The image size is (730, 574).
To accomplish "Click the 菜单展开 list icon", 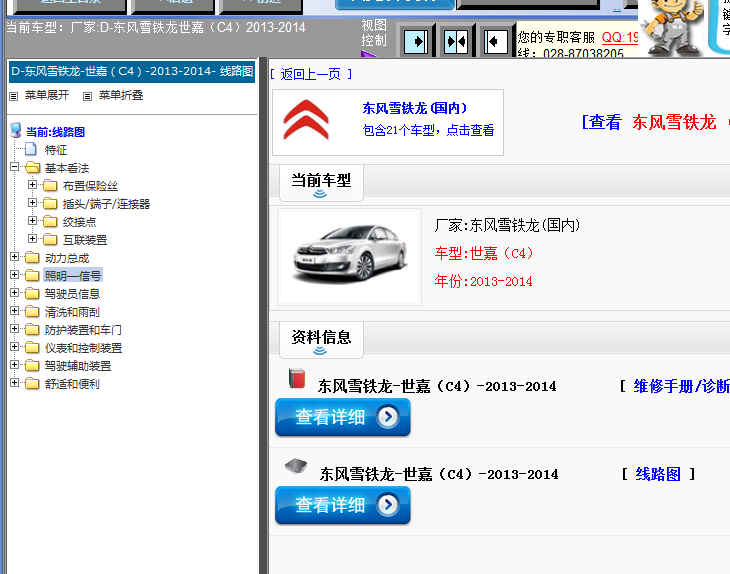I will (14, 96).
